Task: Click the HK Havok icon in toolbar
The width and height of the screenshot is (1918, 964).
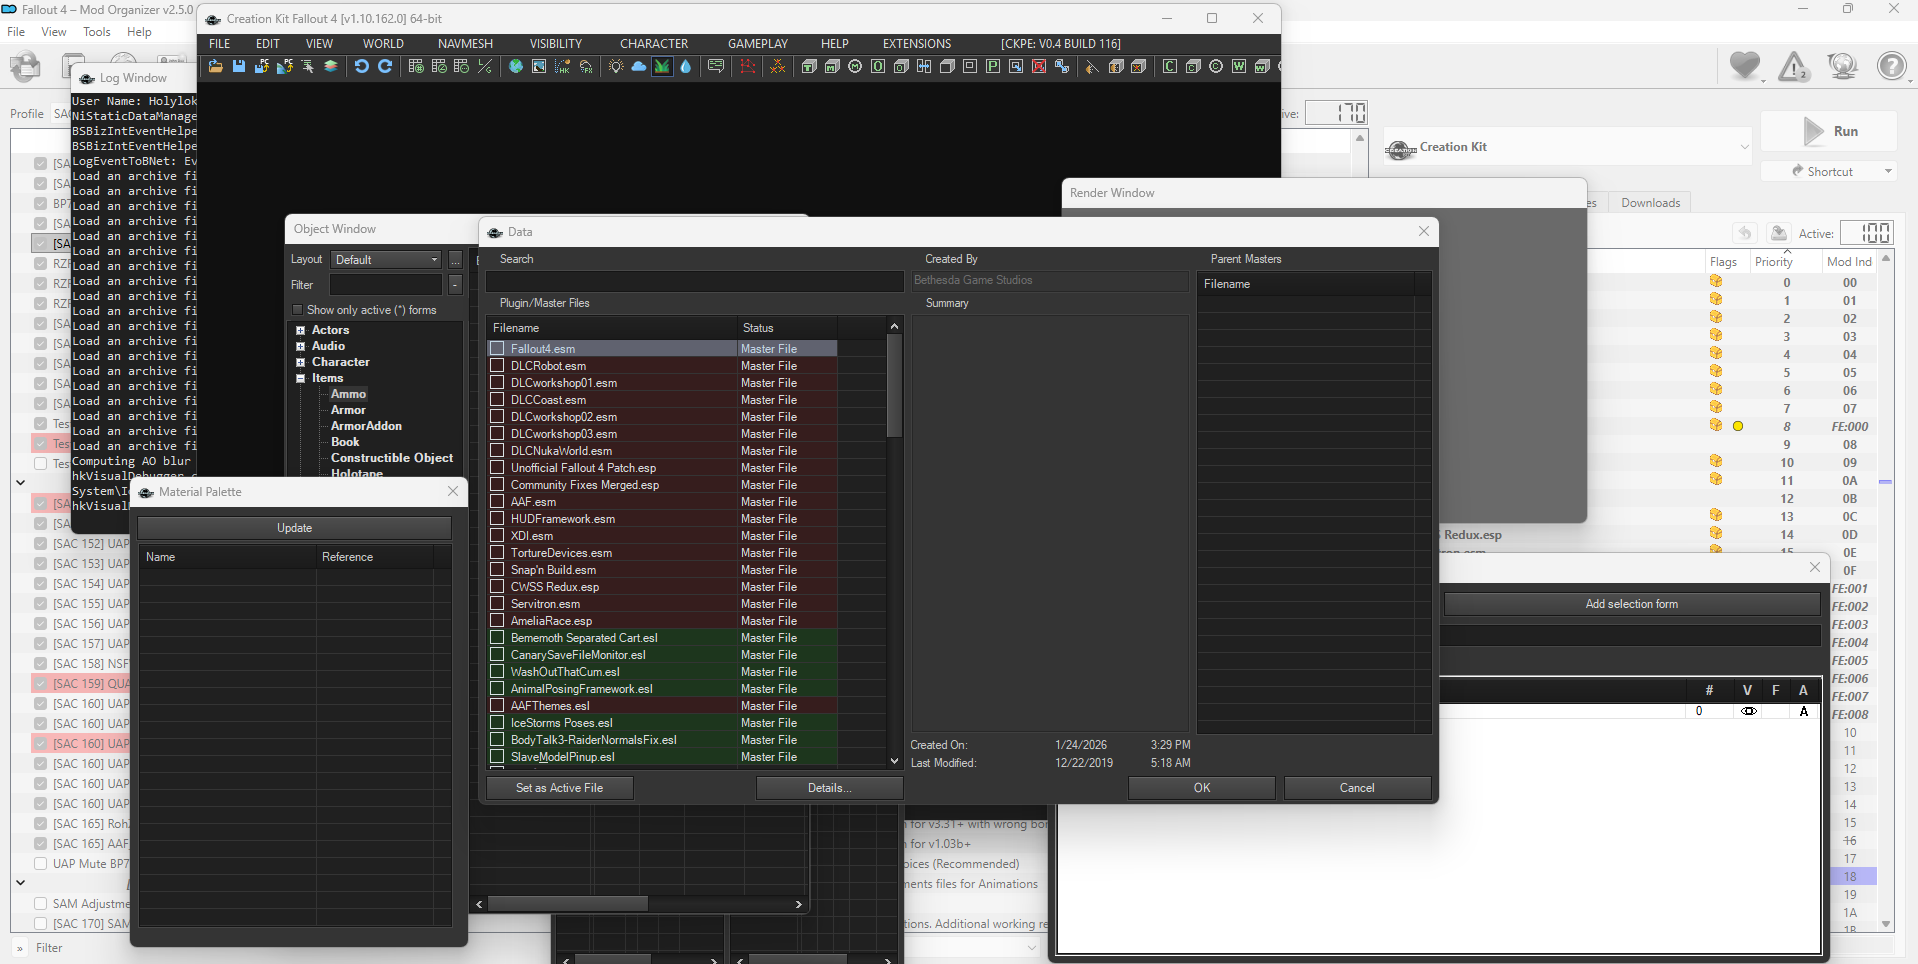Action: pyautogui.click(x=562, y=66)
